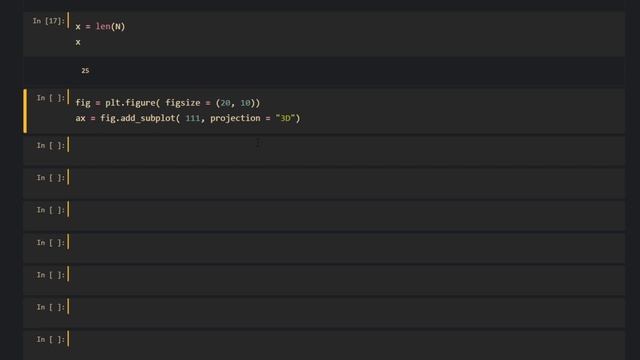Select the output value "25"
The image size is (640, 360).
[85, 71]
